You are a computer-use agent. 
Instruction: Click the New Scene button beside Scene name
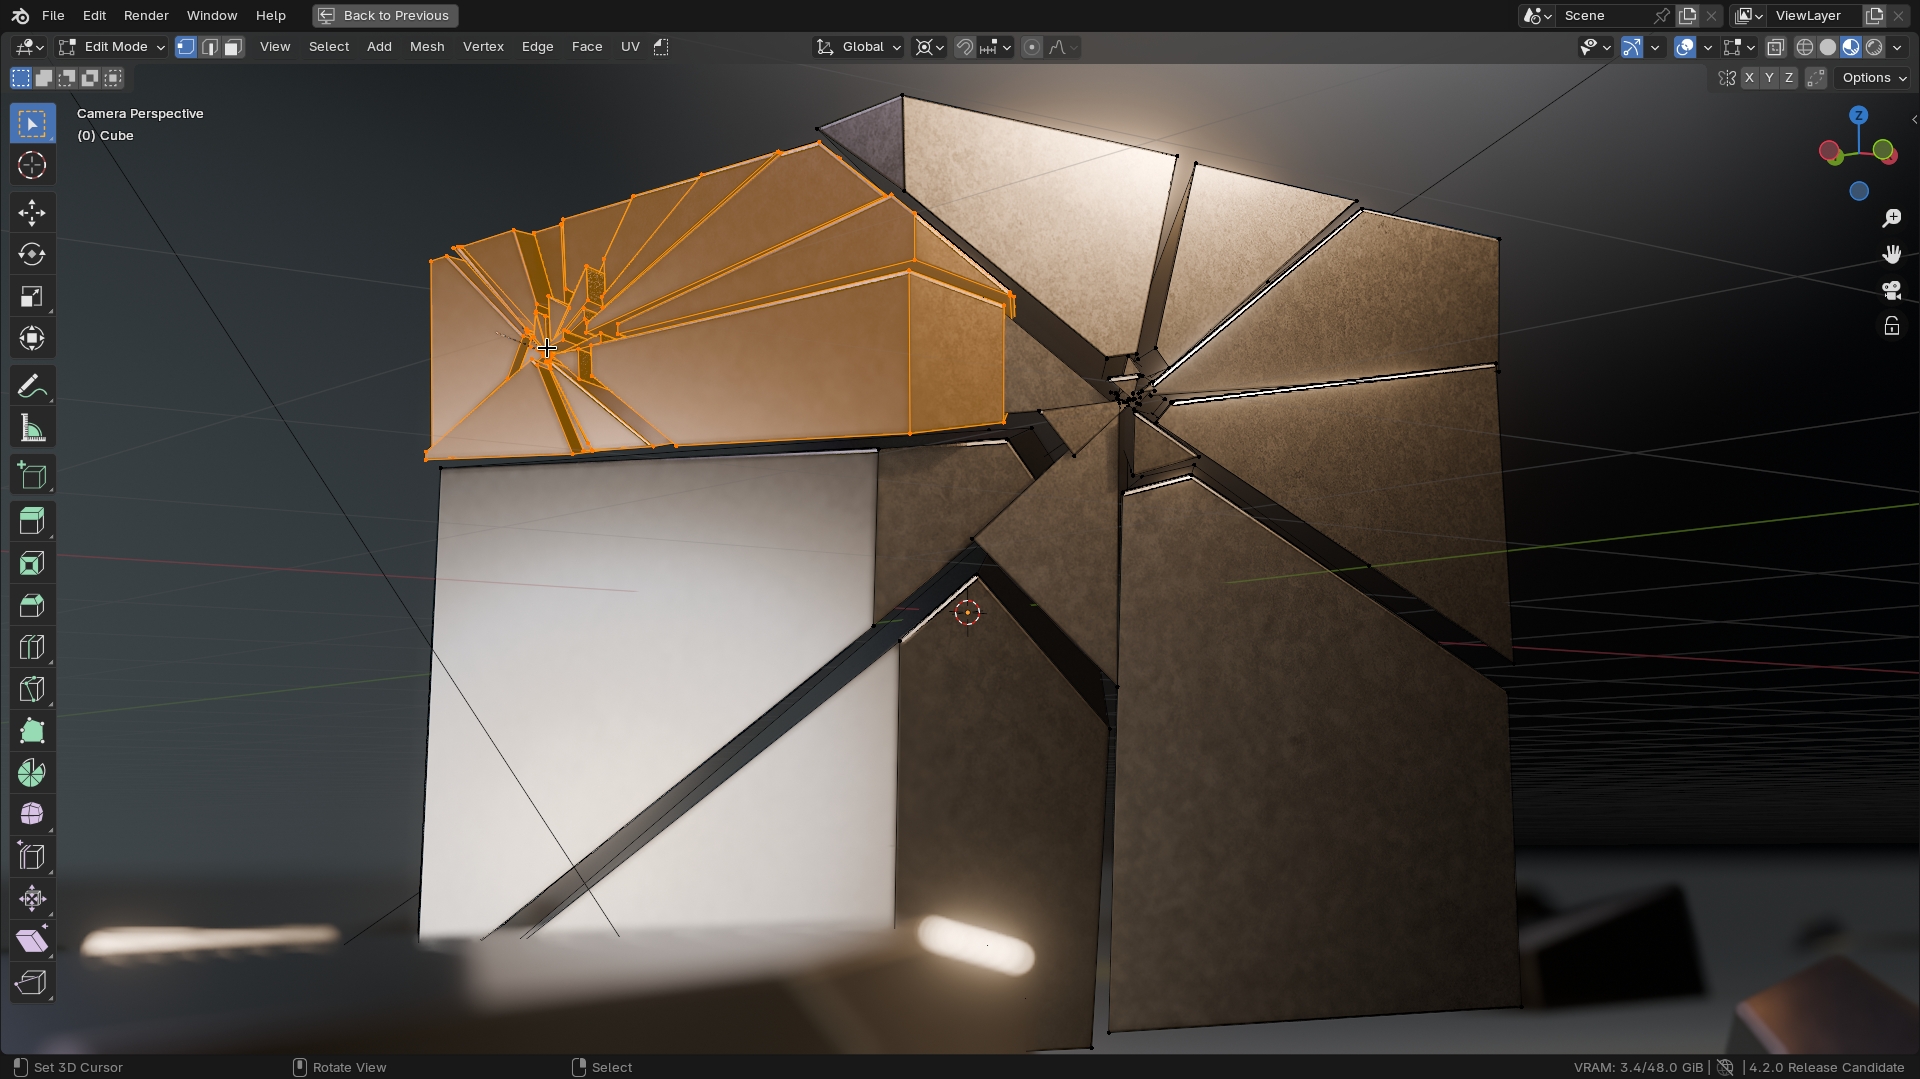point(1688,15)
